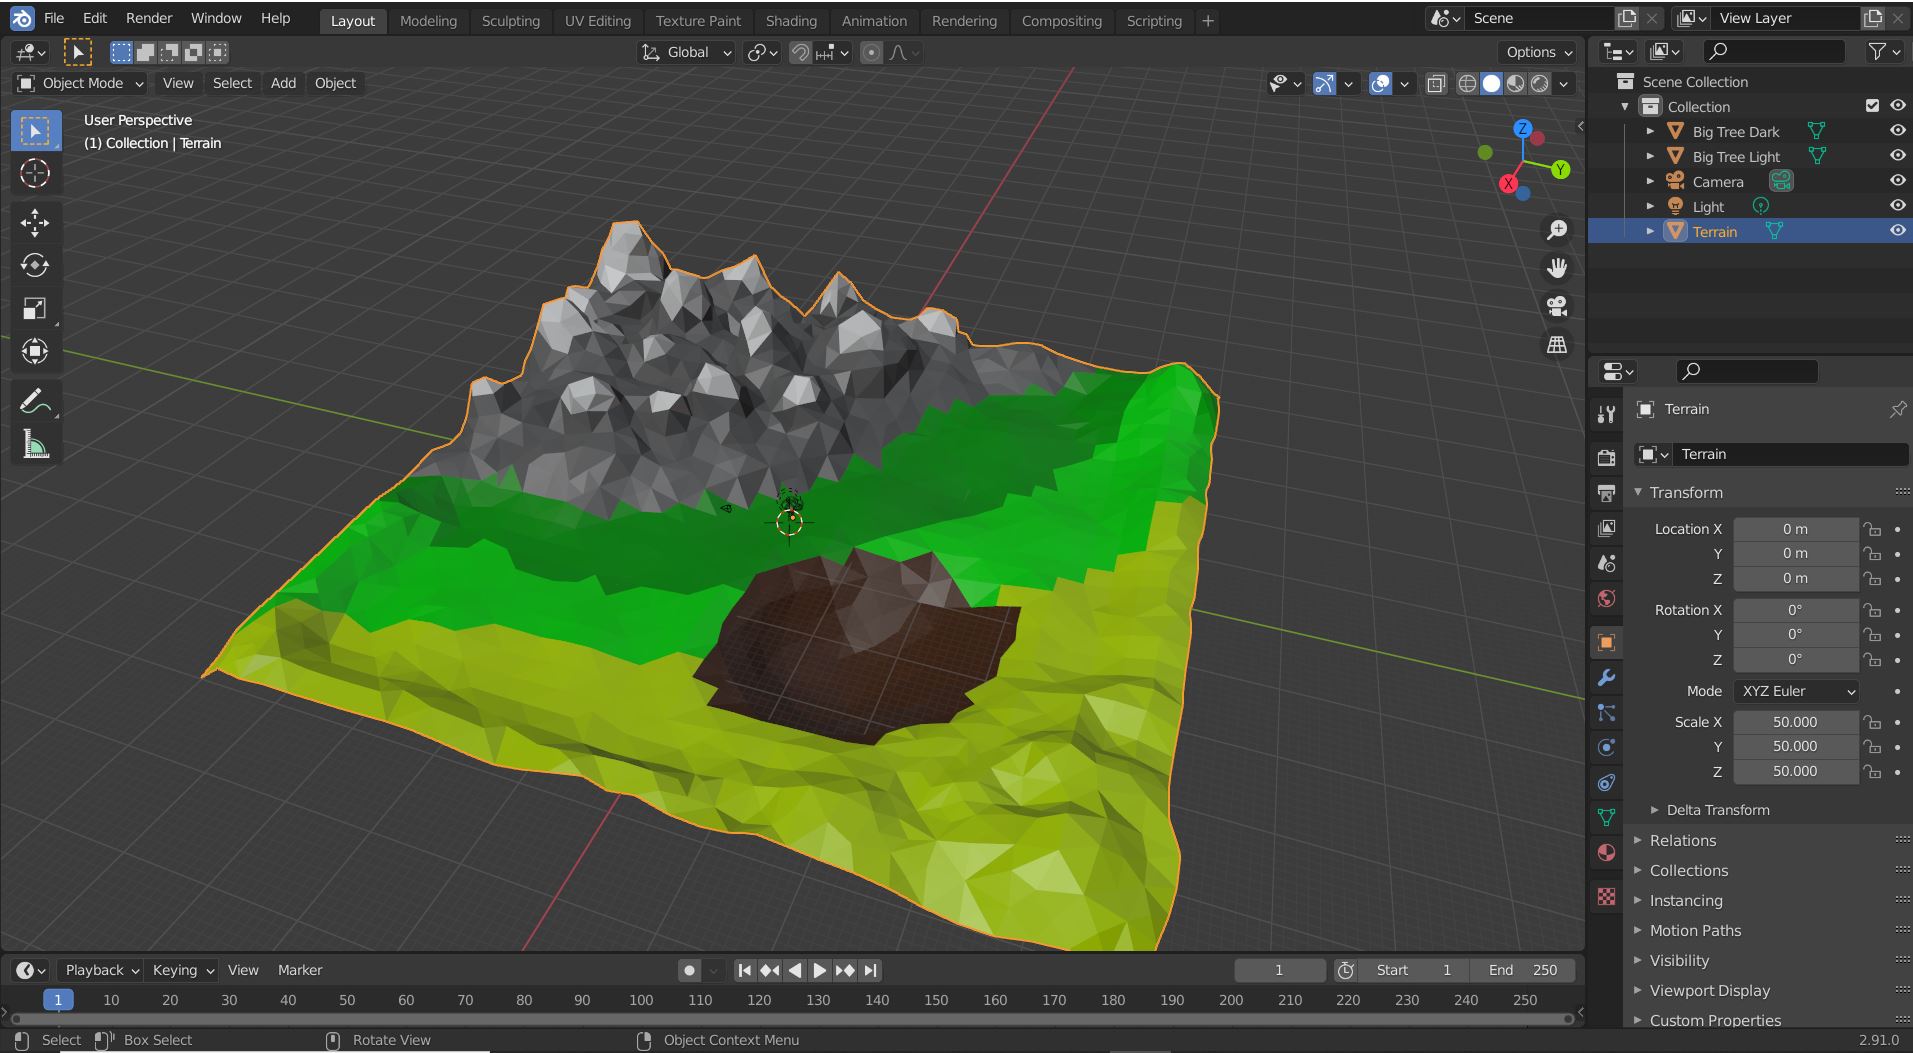Select the Rotate tool
This screenshot has width=1913, height=1053.
pyautogui.click(x=35, y=265)
